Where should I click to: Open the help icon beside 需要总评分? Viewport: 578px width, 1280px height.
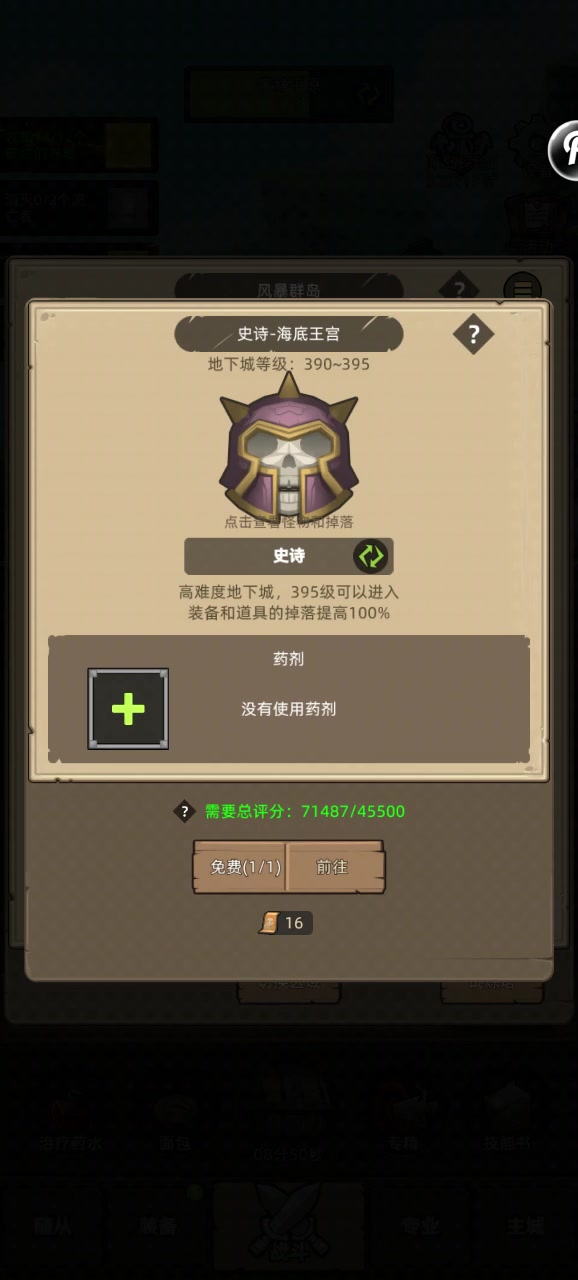click(184, 811)
